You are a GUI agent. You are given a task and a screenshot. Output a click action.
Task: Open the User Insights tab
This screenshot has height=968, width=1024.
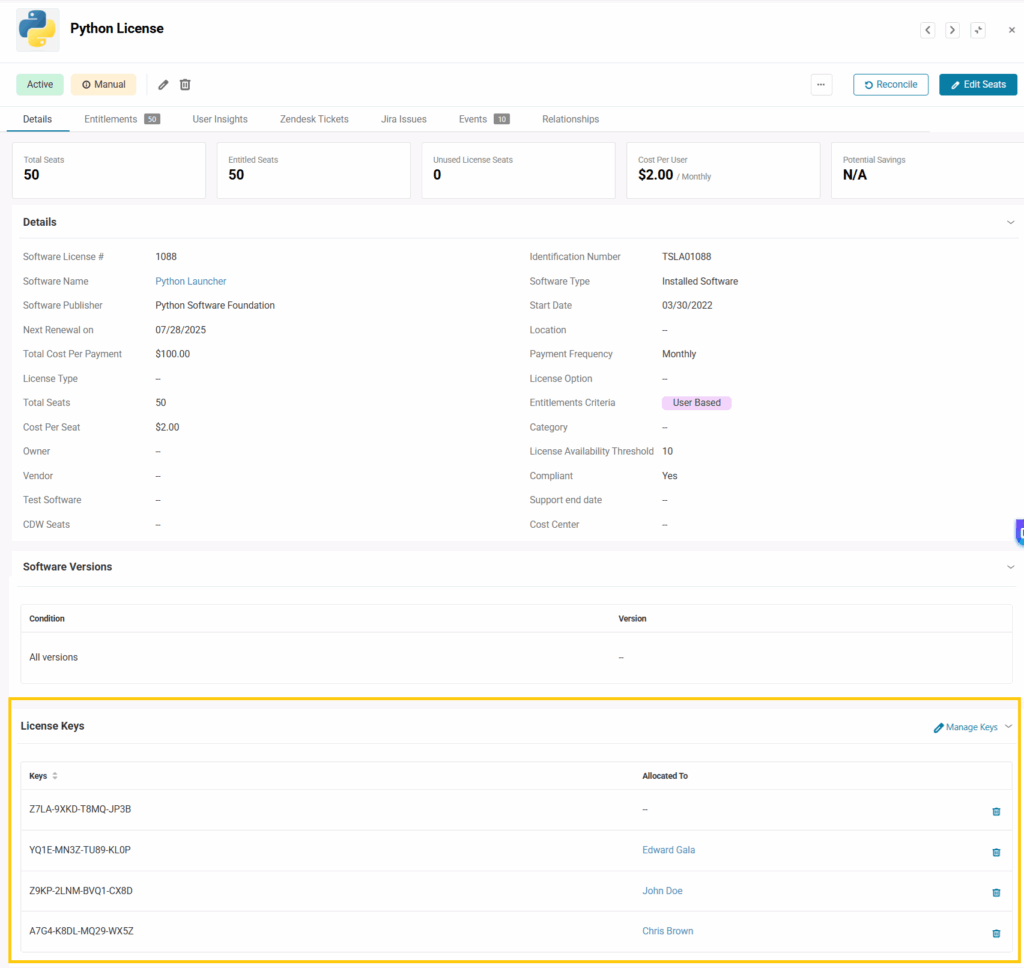(x=220, y=120)
